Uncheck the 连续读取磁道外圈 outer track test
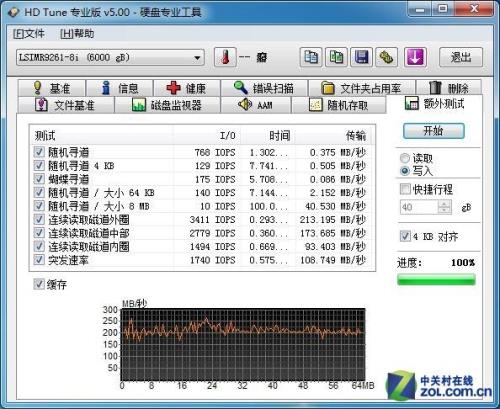The height and width of the screenshot is (409, 500). (x=39, y=219)
